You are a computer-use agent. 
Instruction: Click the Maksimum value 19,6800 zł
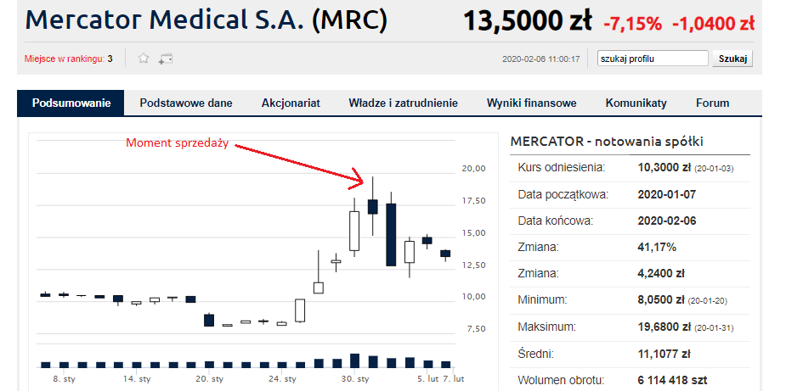pos(661,327)
